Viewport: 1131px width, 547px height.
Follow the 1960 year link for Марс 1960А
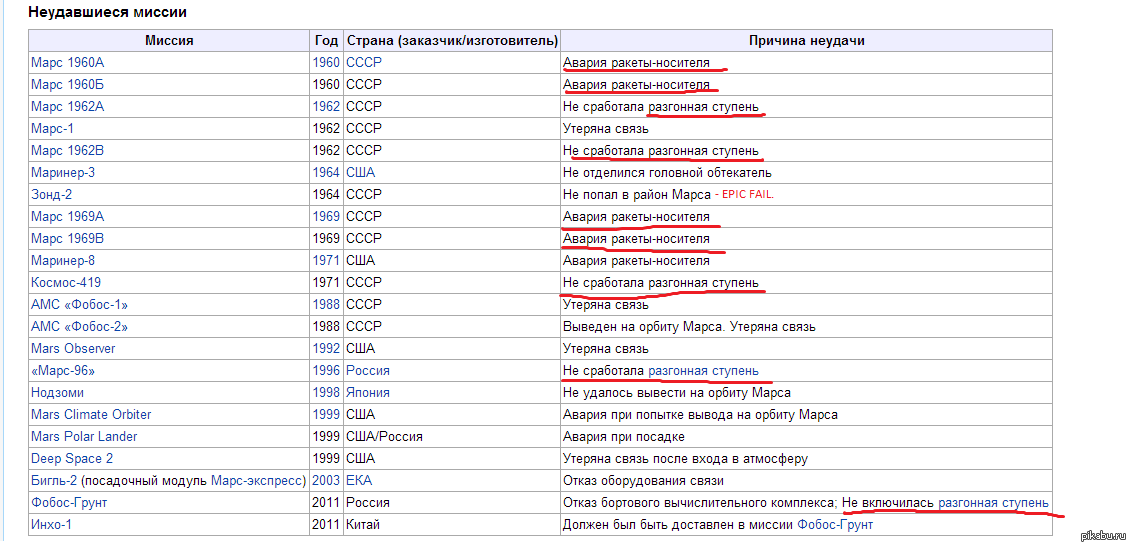click(x=326, y=63)
